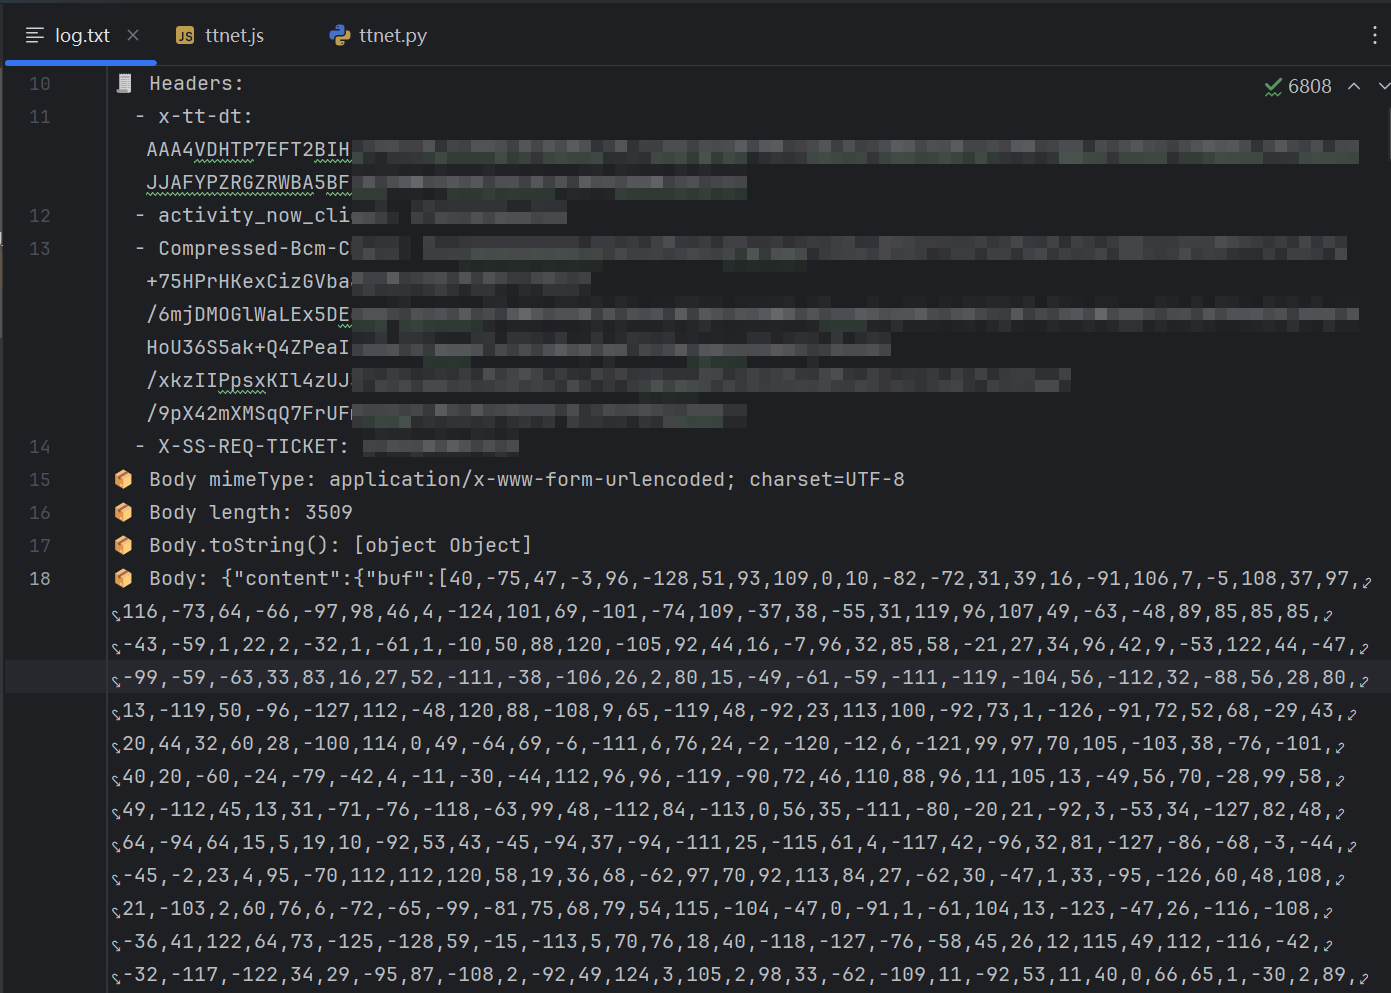Select the log.txt tab label

point(82,35)
